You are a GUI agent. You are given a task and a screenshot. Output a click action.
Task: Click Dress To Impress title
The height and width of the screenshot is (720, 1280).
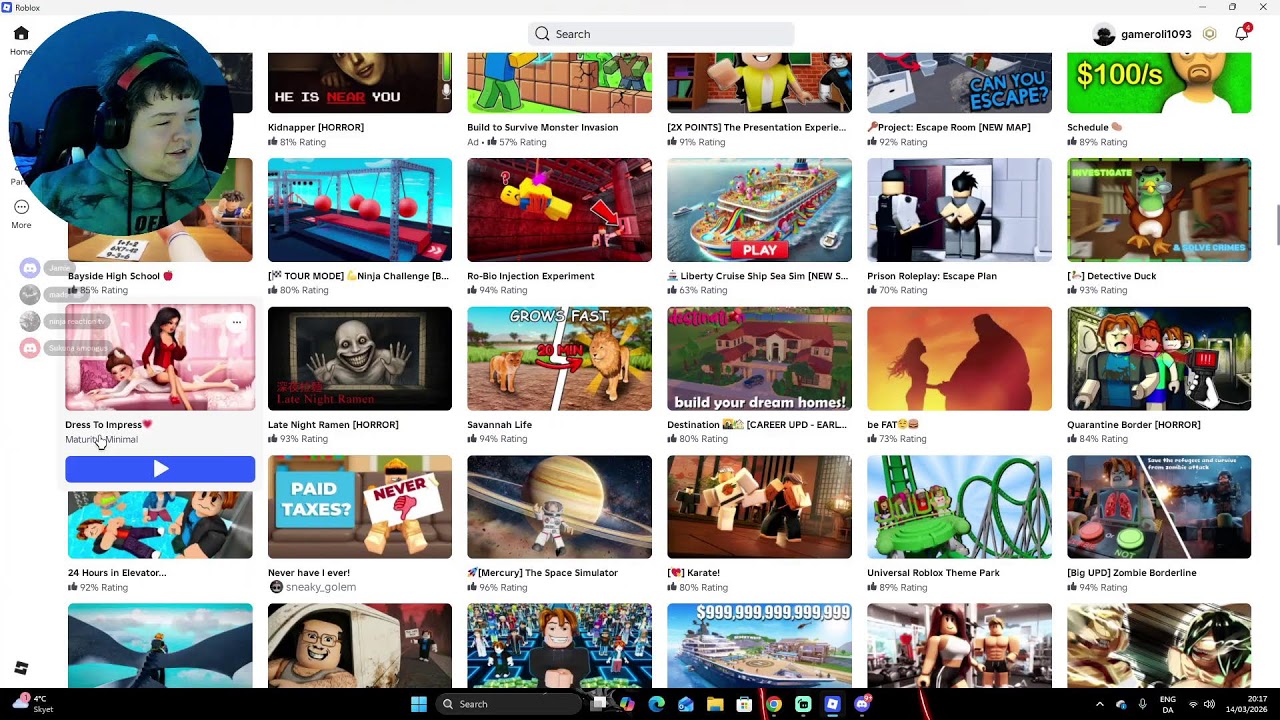point(109,425)
